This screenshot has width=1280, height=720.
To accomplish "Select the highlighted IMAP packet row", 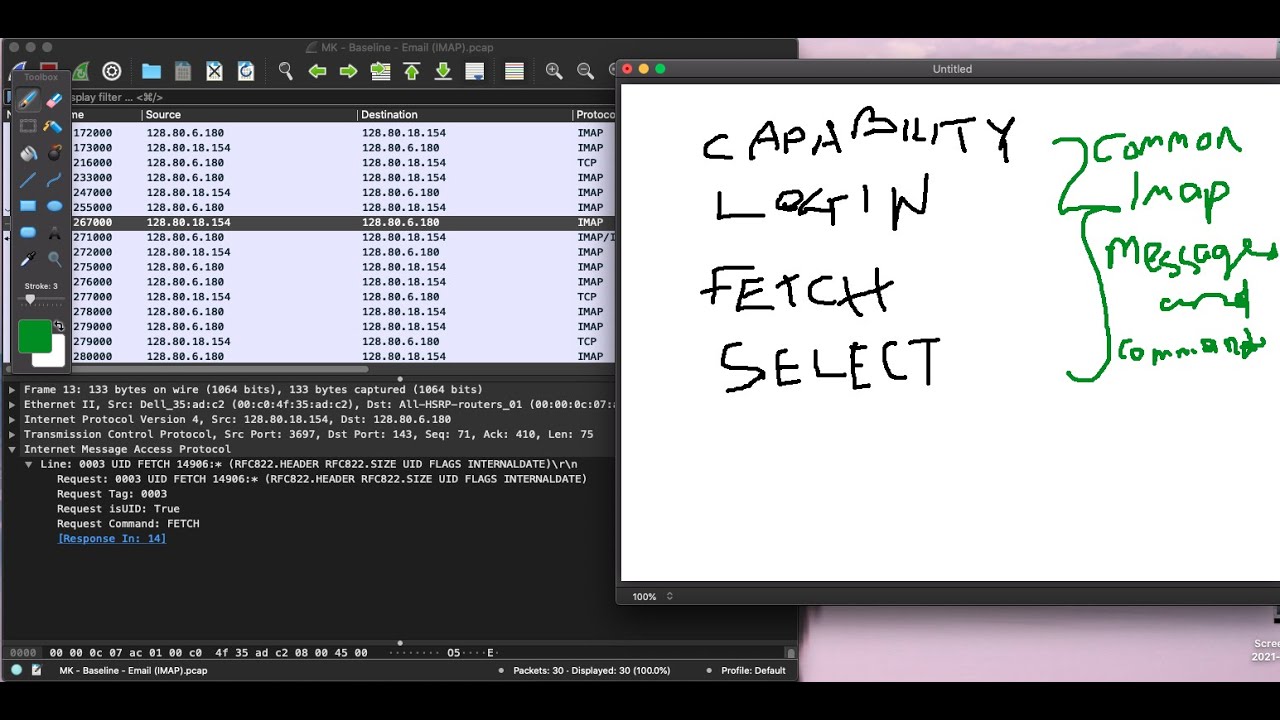I will tap(300, 222).
